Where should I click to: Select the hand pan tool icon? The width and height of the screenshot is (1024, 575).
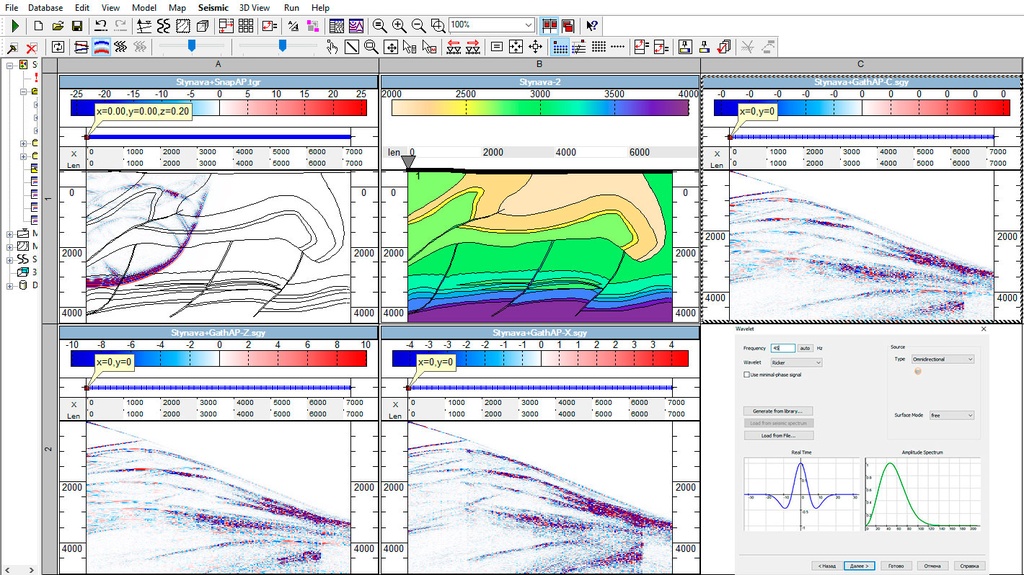pyautogui.click(x=331, y=47)
